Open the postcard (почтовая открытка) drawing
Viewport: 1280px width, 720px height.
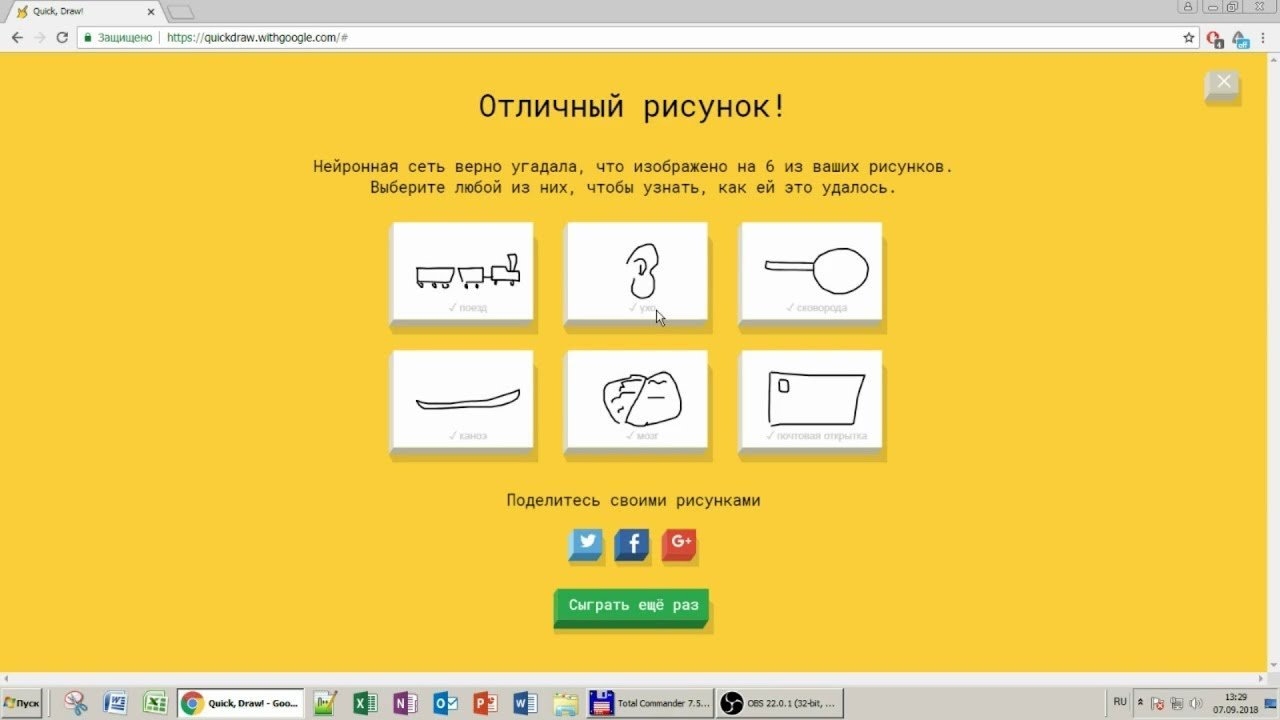[x=810, y=400]
